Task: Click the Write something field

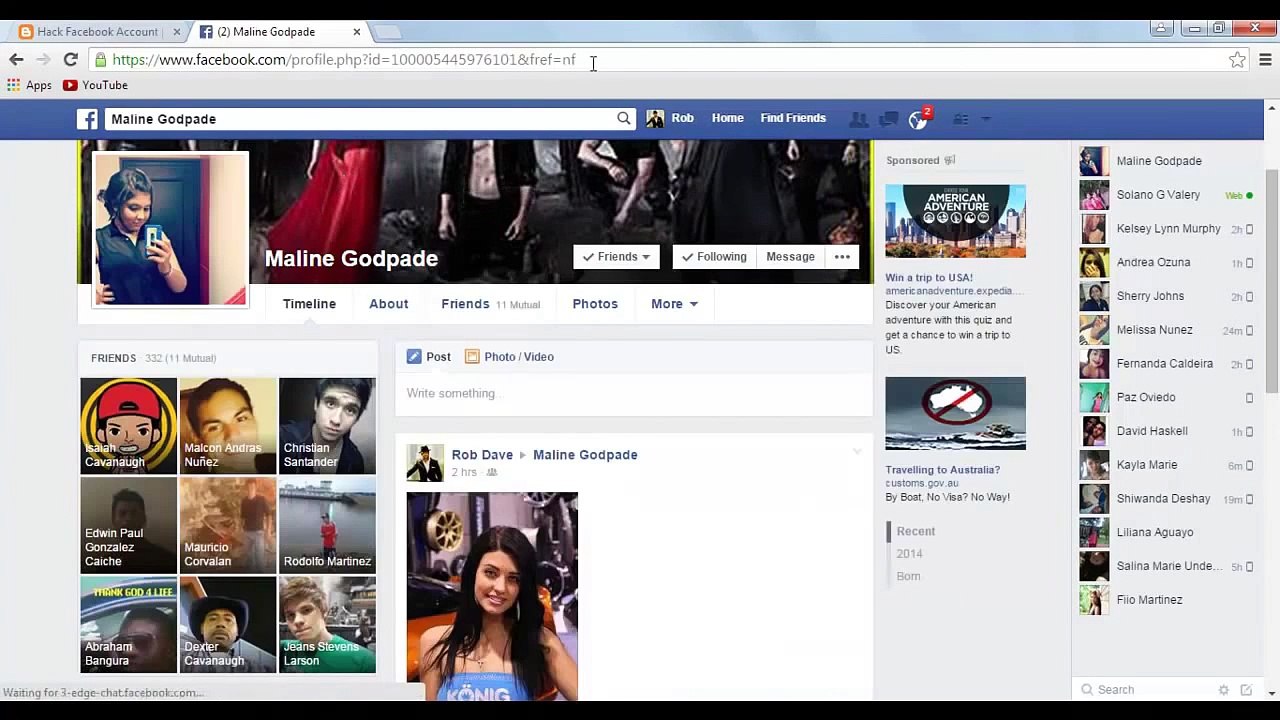Action: 634,394
